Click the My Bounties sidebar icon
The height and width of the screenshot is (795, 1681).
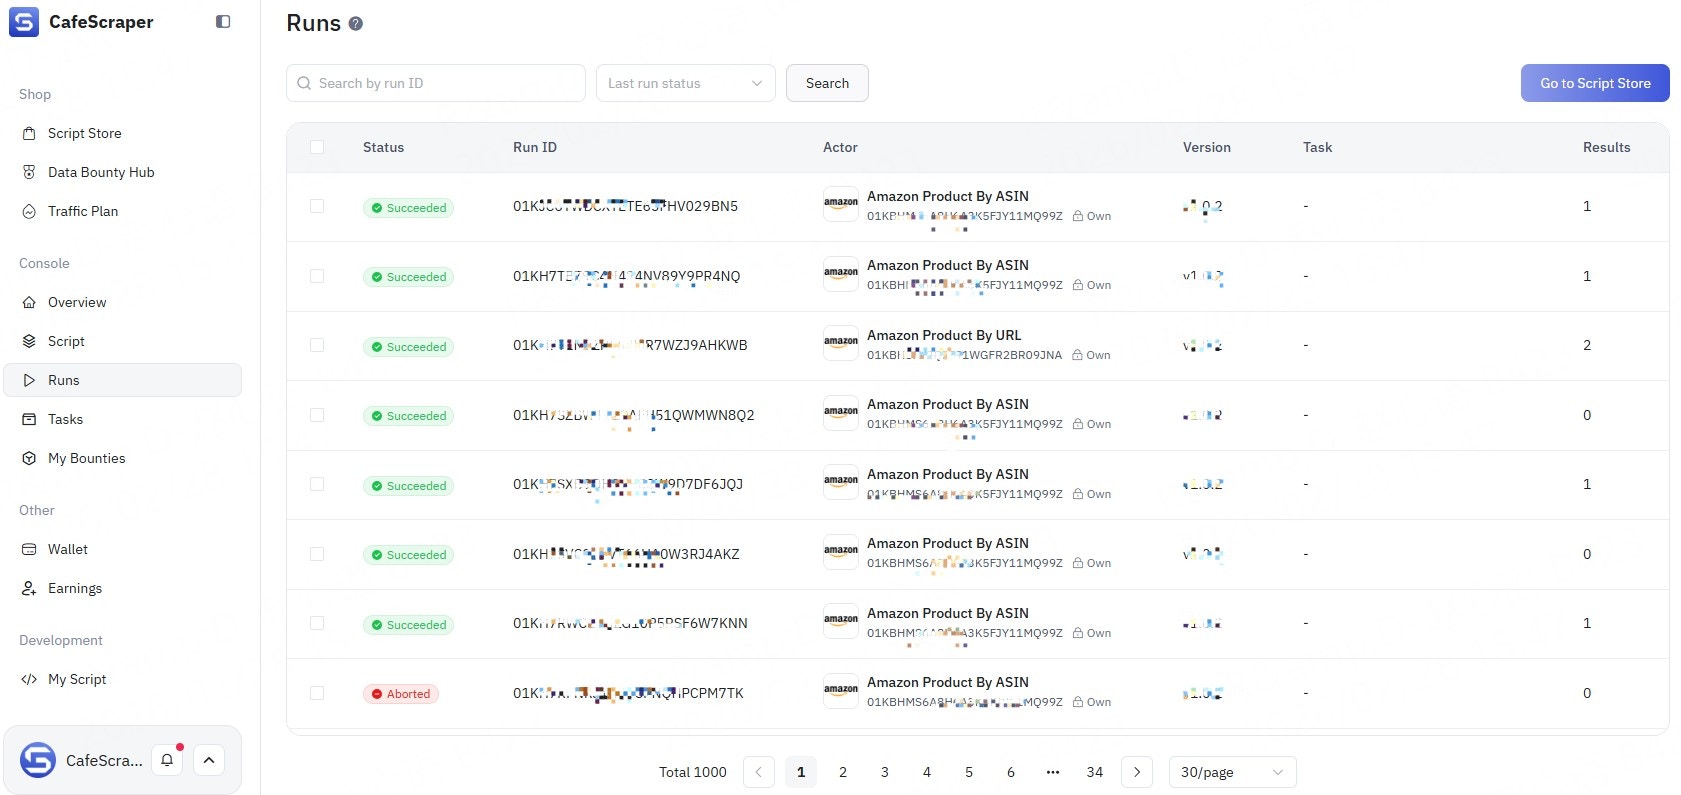[29, 458]
